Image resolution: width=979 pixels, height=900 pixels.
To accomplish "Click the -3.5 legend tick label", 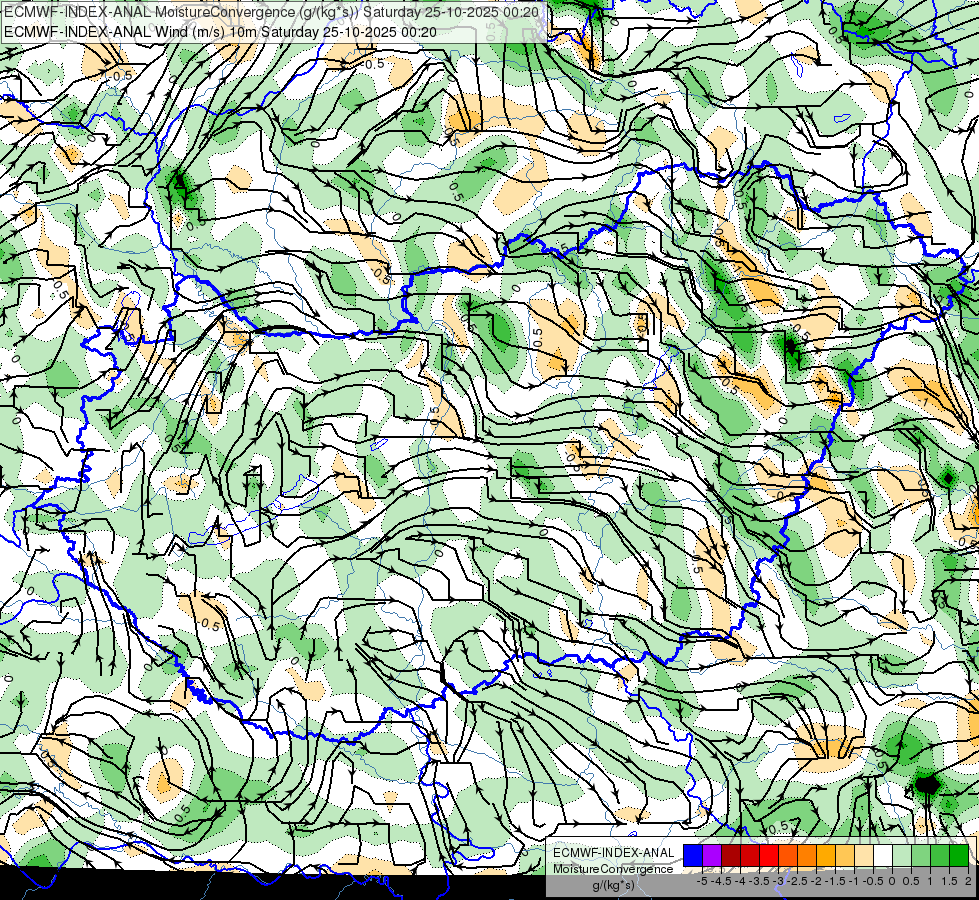I will (x=759, y=881).
